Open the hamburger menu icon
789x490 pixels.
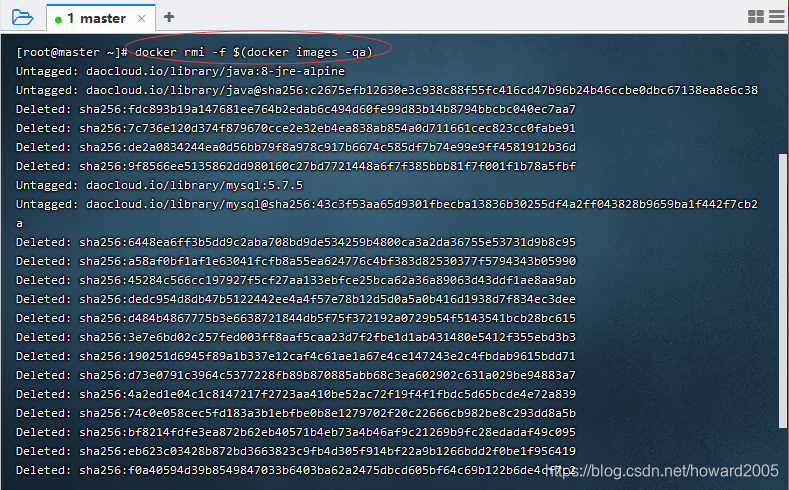777,17
